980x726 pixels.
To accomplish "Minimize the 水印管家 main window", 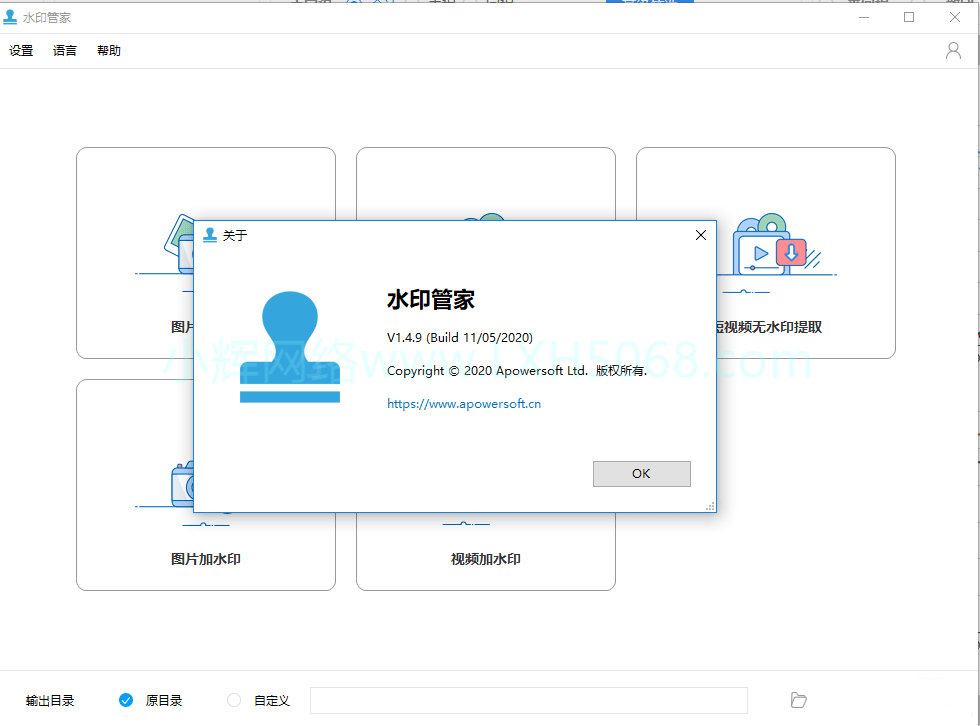I will [x=864, y=17].
